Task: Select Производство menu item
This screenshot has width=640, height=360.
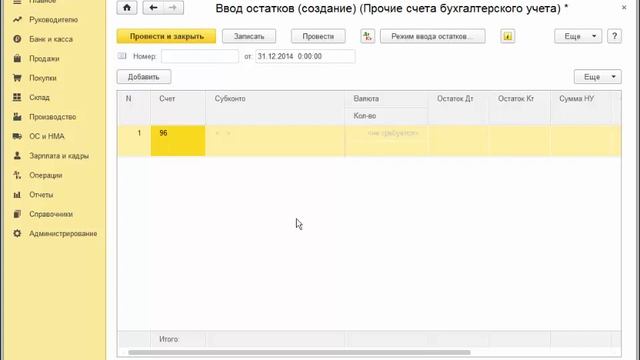Action: [x=53, y=117]
